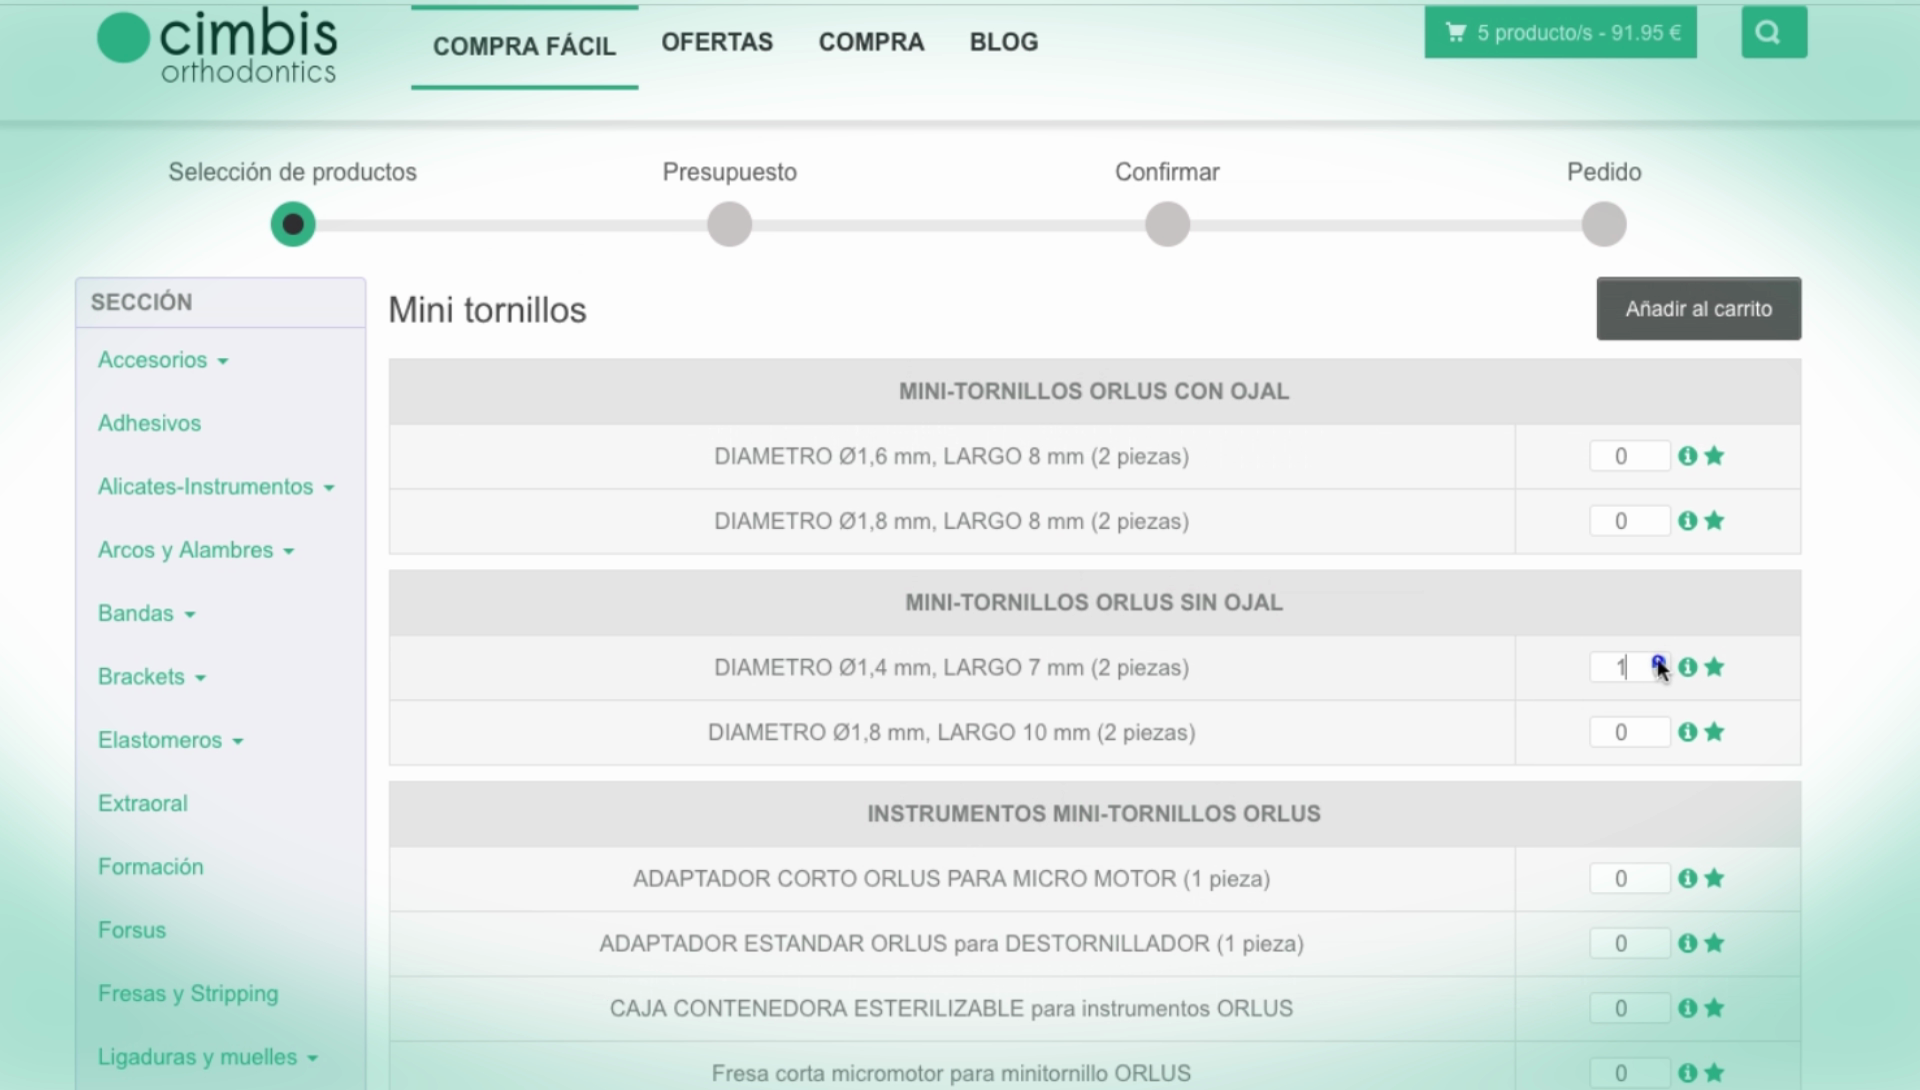Open the shopping cart with 5 products
This screenshot has height=1090, width=1920.
pos(1560,33)
